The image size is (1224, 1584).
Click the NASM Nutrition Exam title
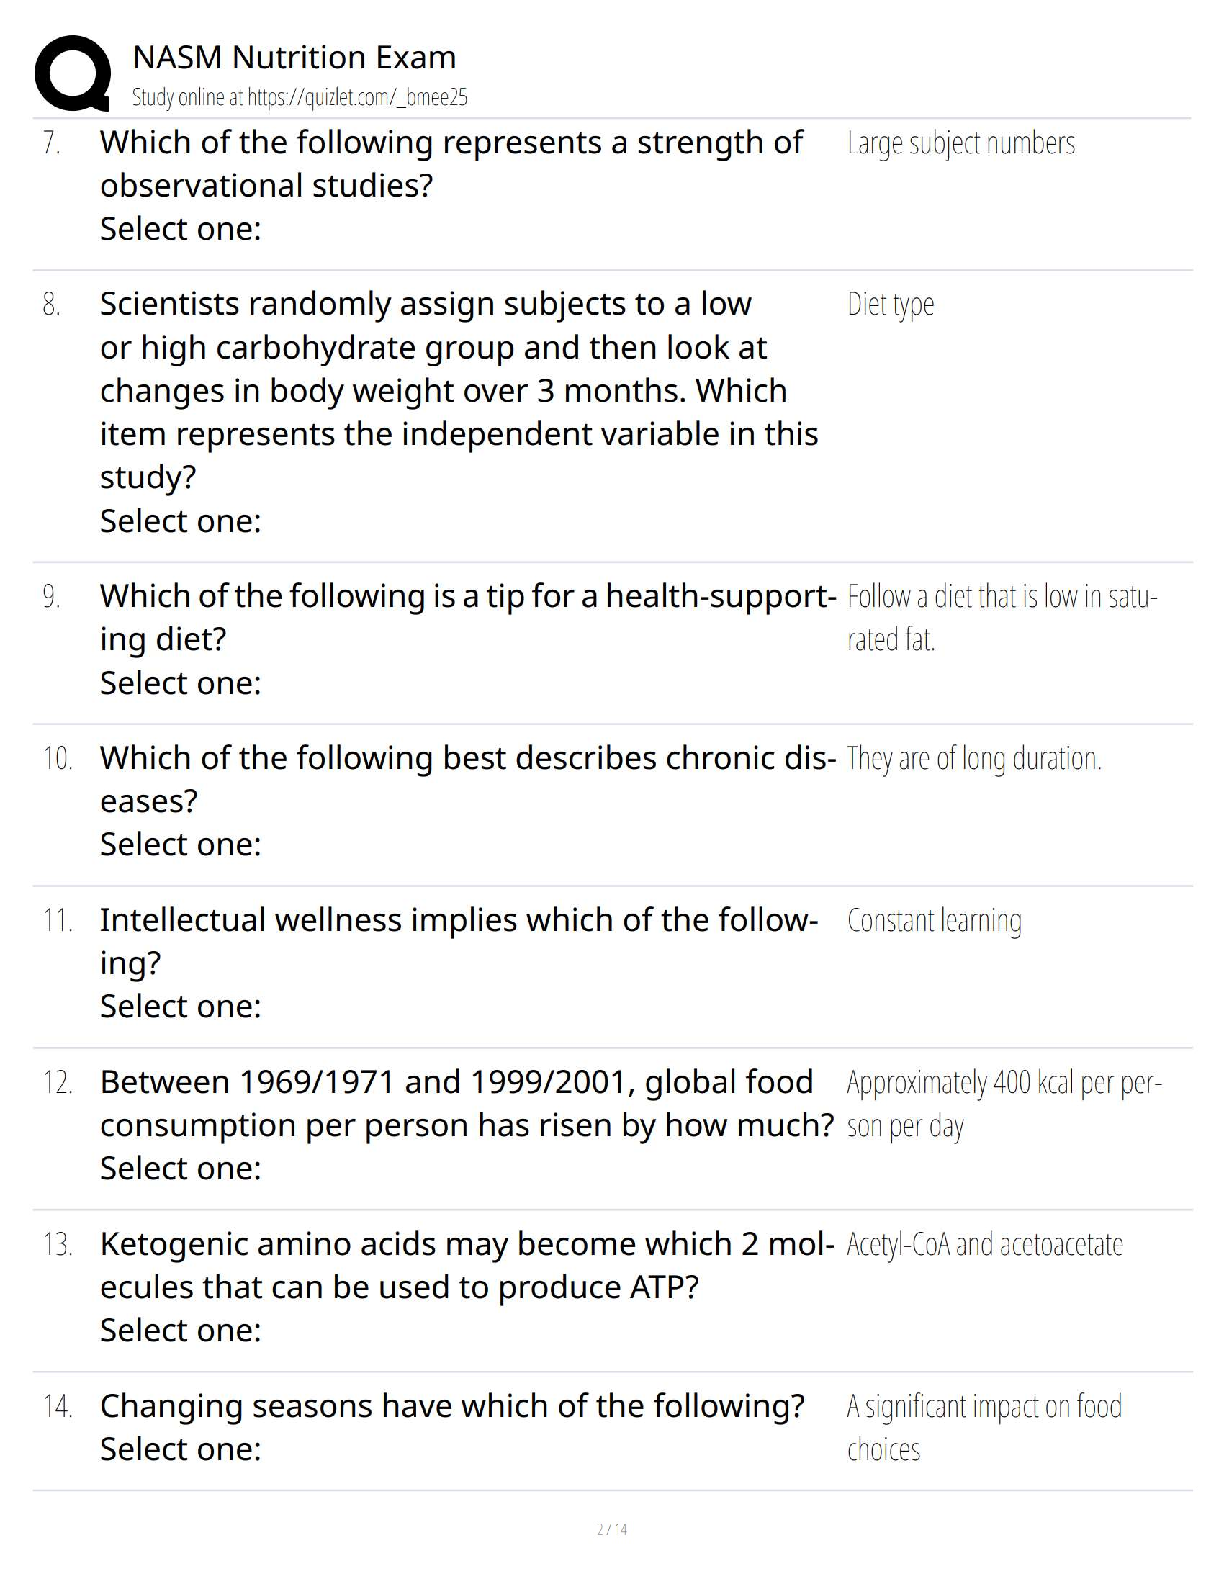click(x=294, y=57)
